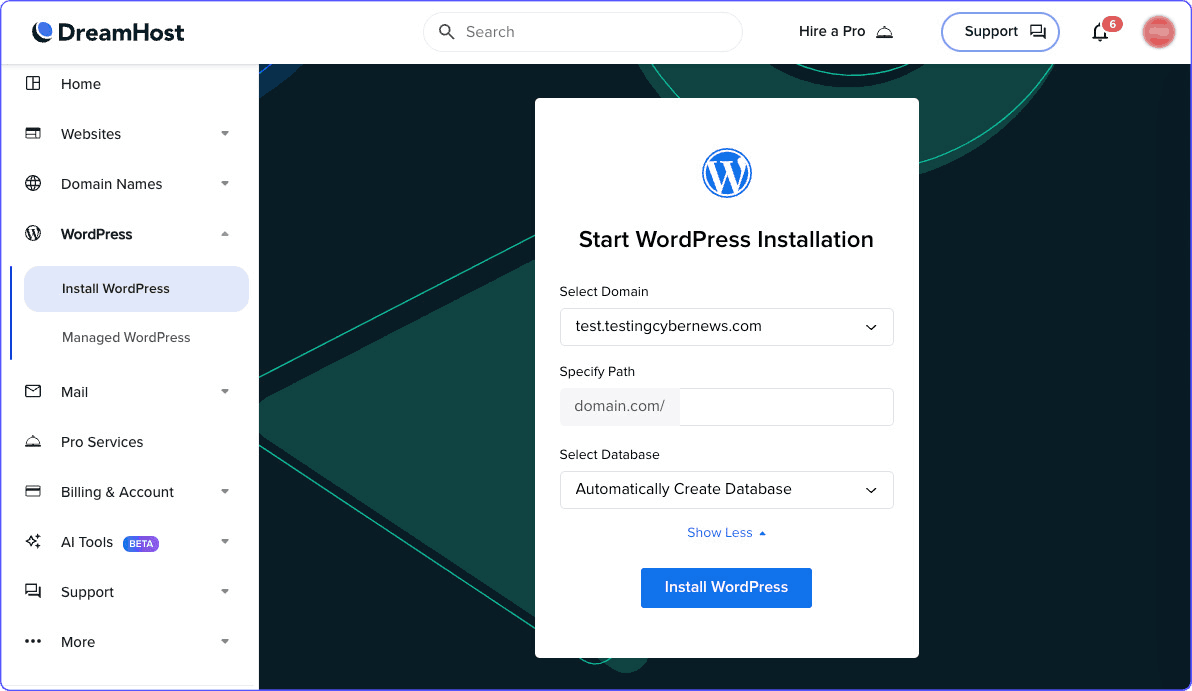Click the BETA badge beside AI Tools
Viewport: 1192px width, 691px height.
pos(141,544)
